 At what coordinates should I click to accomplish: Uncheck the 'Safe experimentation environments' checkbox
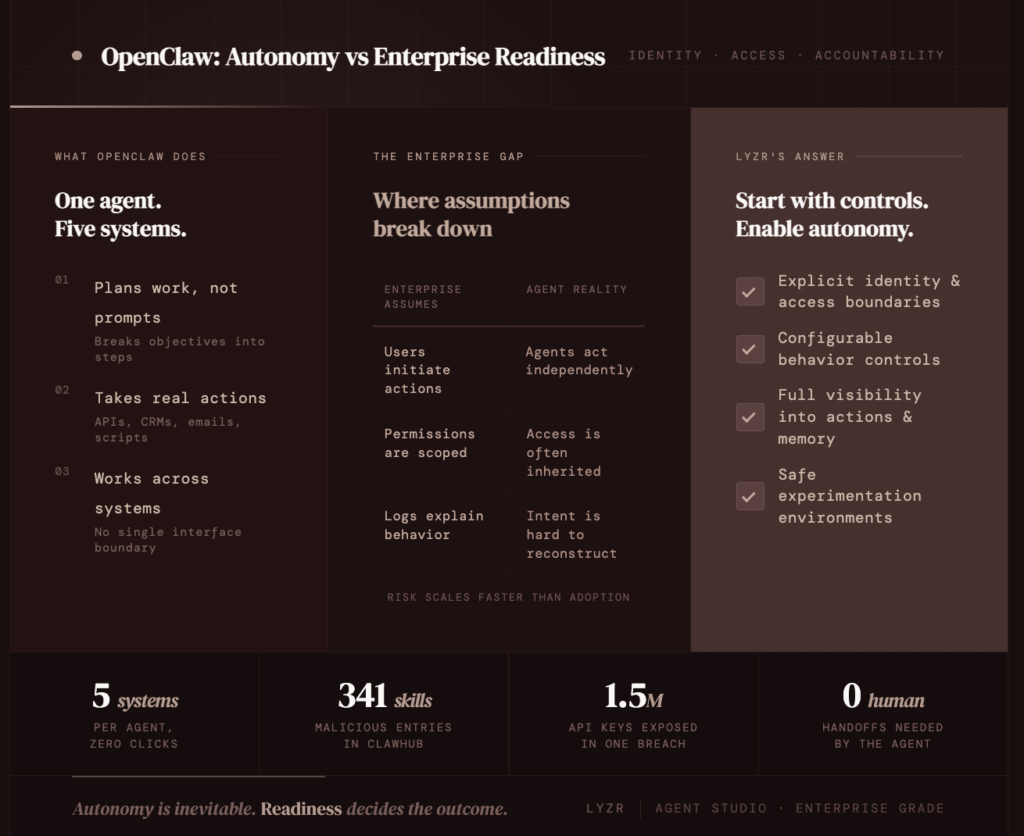click(750, 496)
